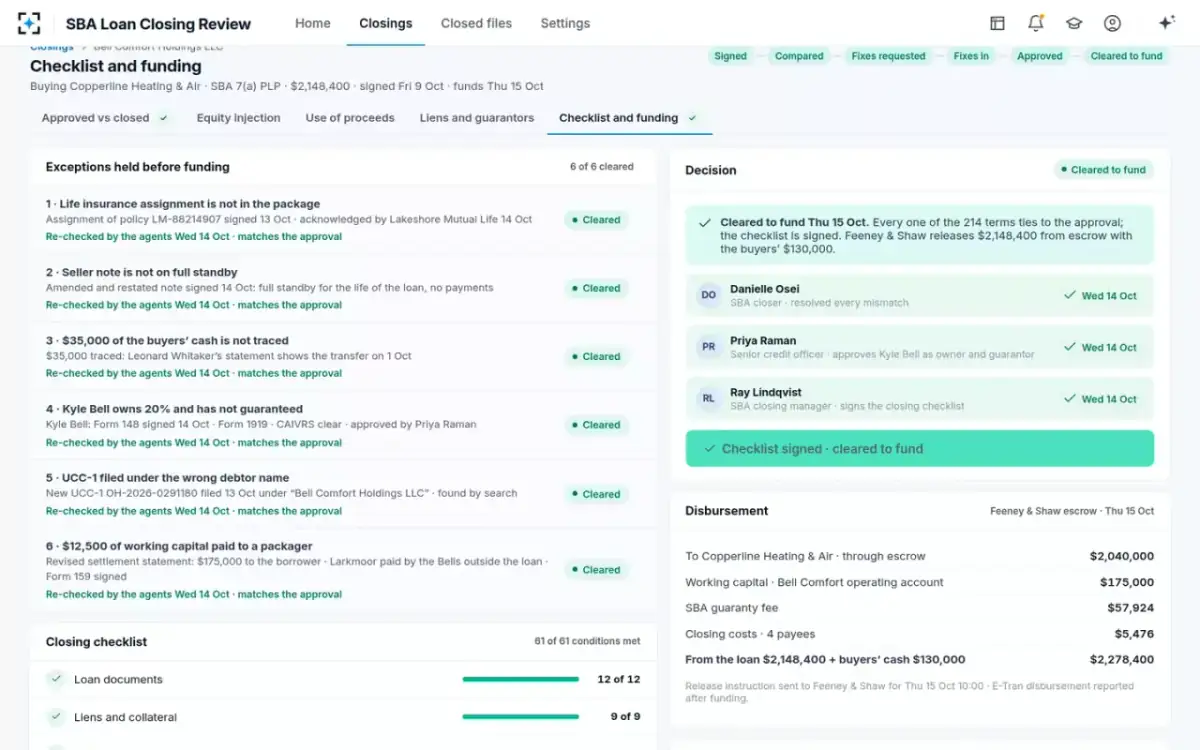Click the '61 of 61 conditions met' text
1200x750 pixels.
[x=587, y=641]
